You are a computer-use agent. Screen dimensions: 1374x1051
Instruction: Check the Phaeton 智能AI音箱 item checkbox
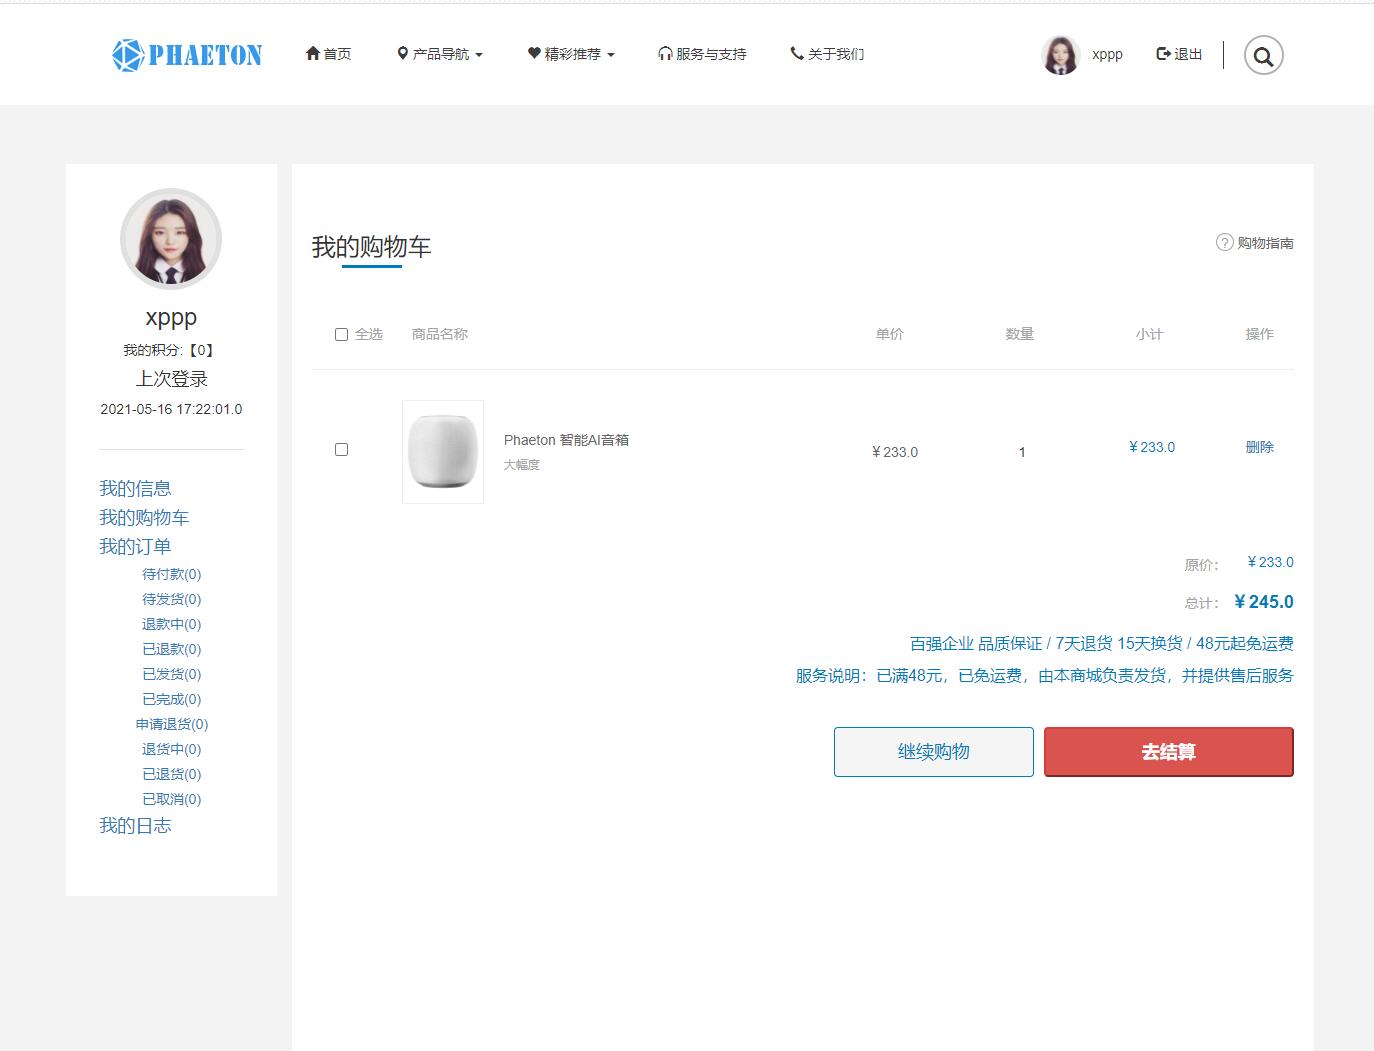pyautogui.click(x=341, y=450)
